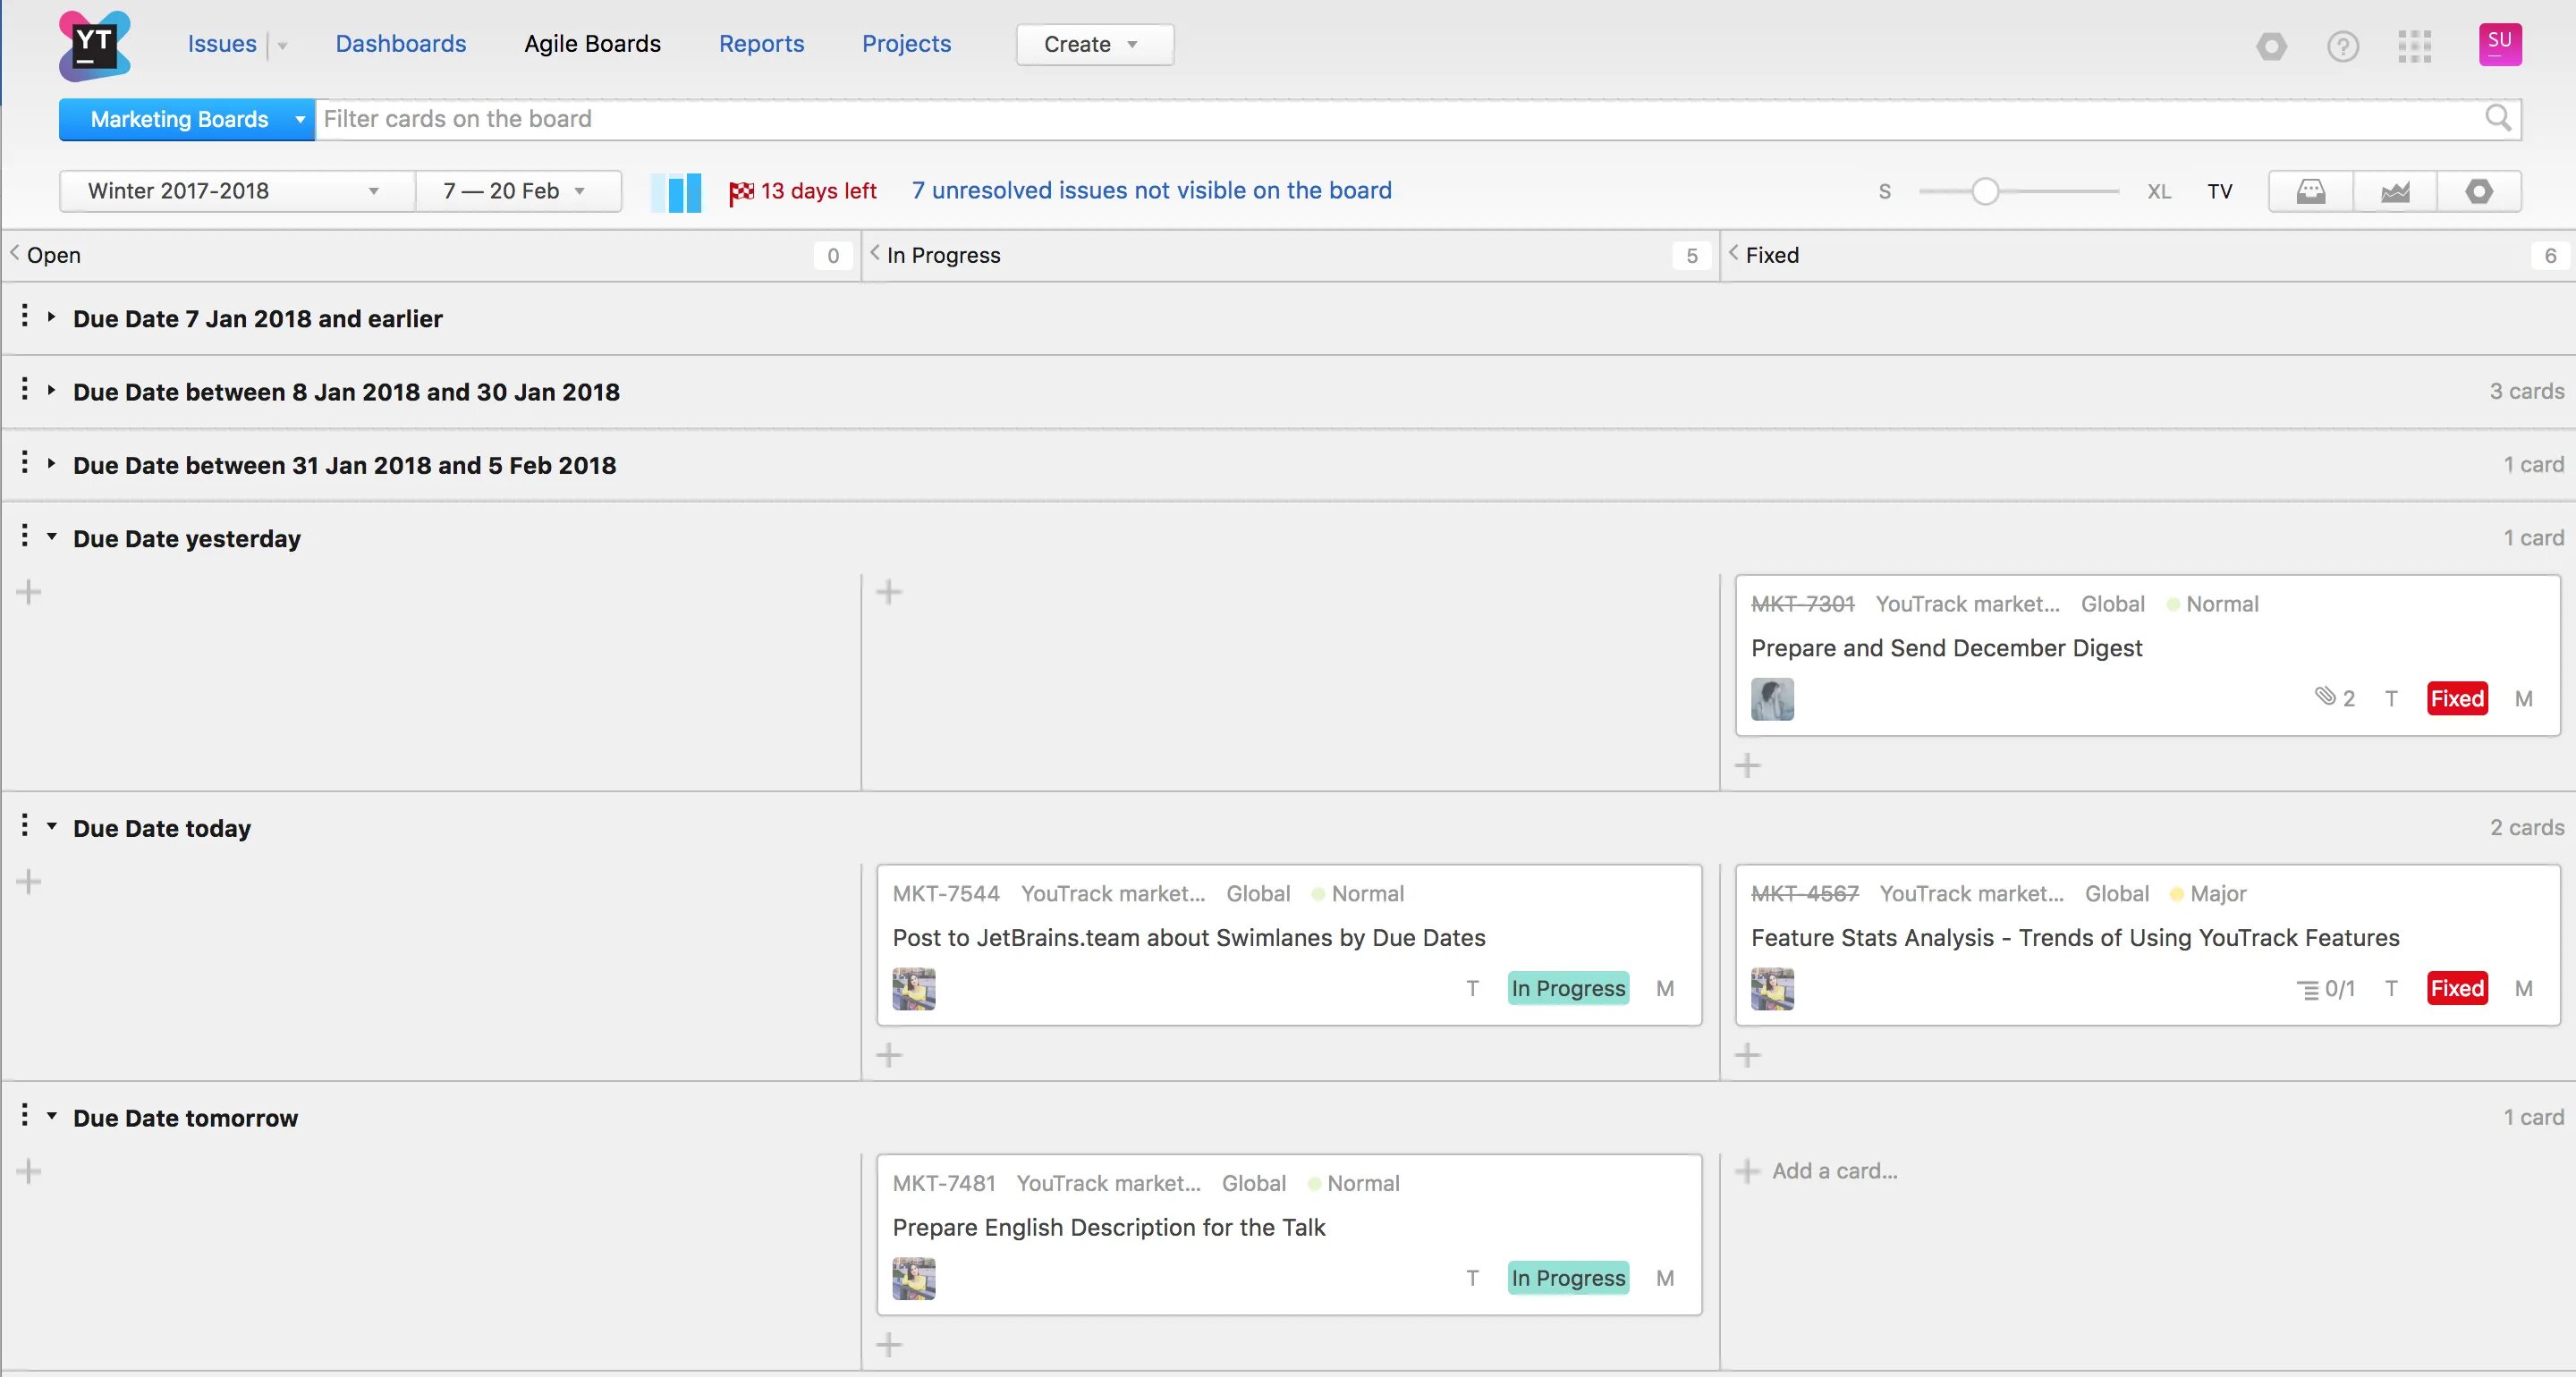
Task: Open the backlog tray icon
Action: (x=2310, y=191)
